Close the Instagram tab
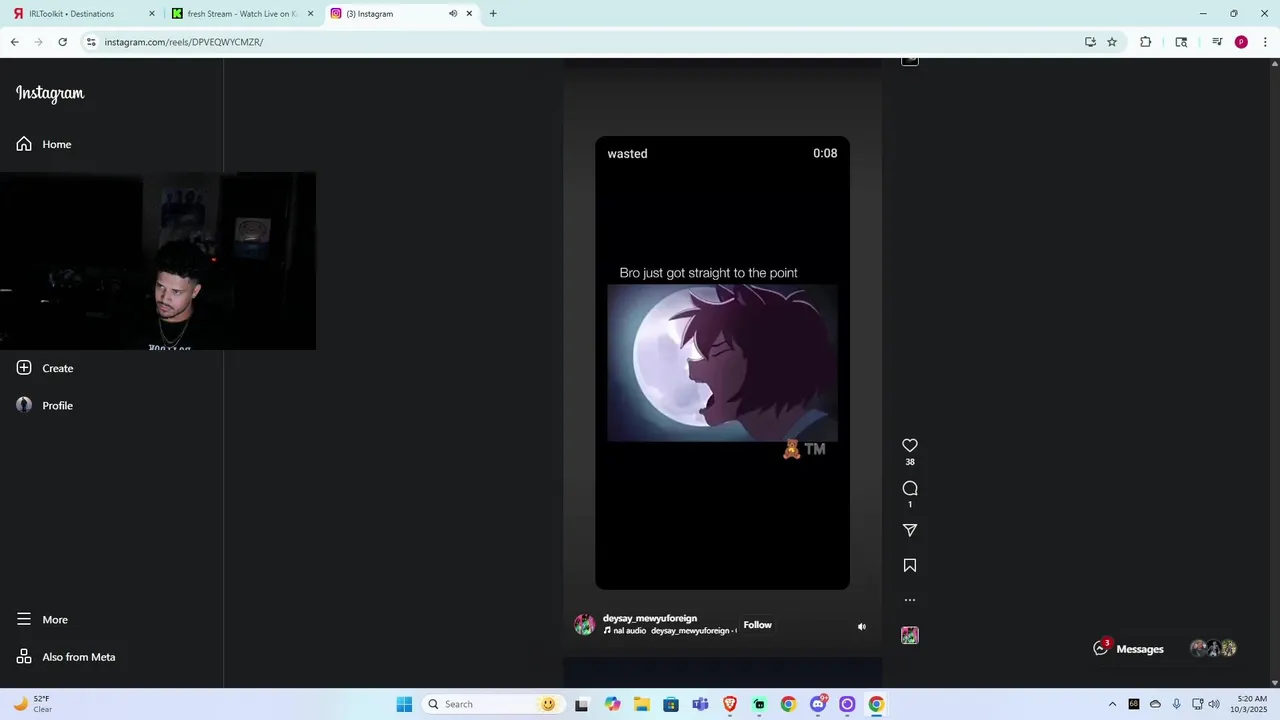Image resolution: width=1280 pixels, height=720 pixels. pos(469,14)
